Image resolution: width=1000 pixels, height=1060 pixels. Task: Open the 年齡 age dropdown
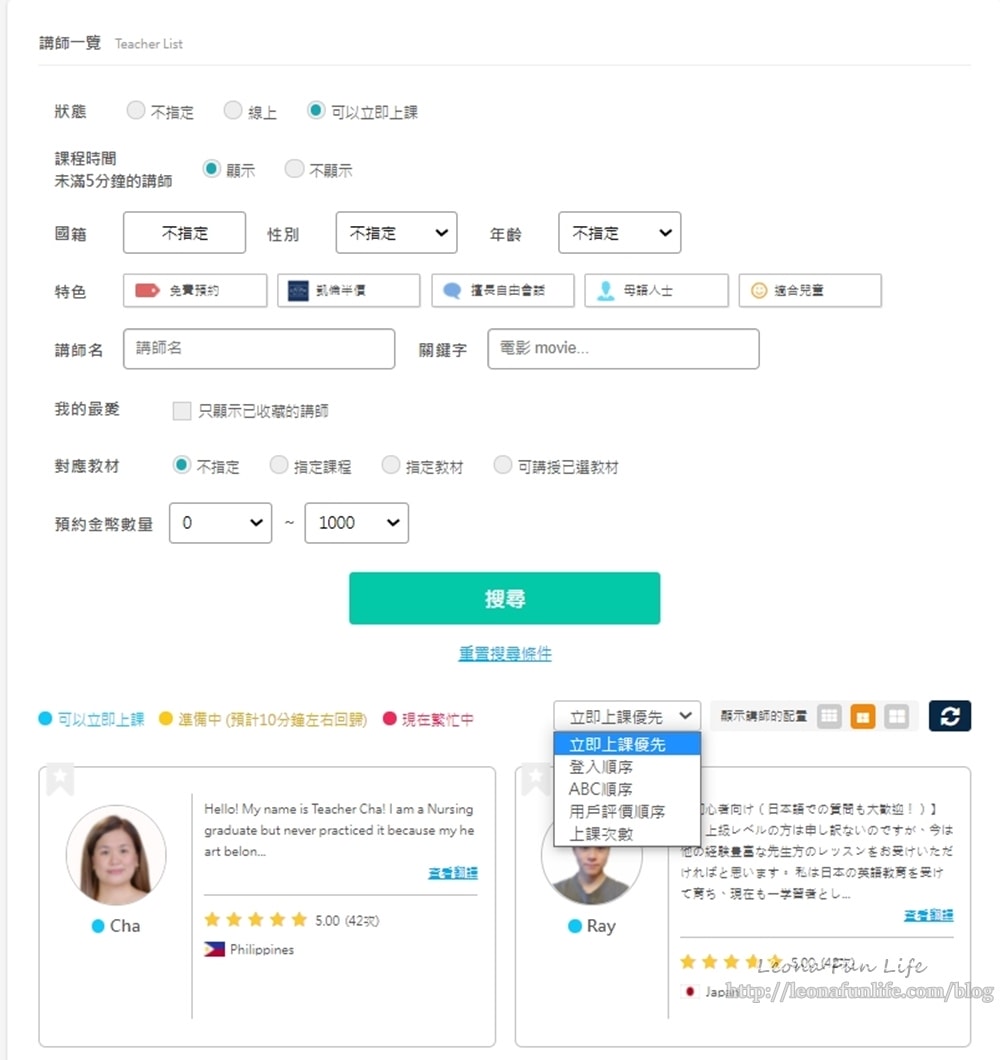[619, 233]
